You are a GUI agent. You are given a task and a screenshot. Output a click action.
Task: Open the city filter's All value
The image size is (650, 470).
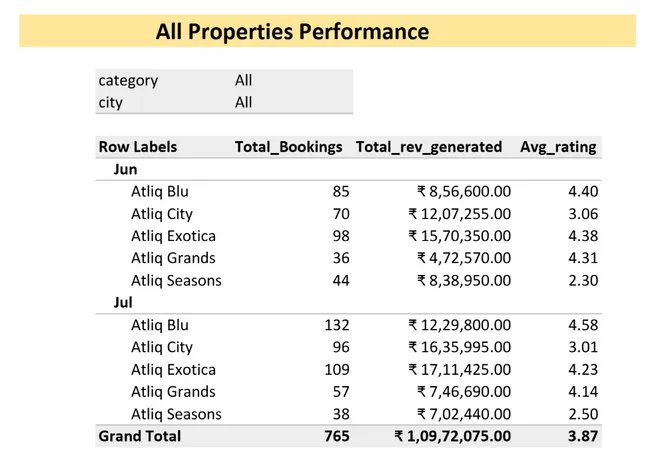pyautogui.click(x=244, y=102)
